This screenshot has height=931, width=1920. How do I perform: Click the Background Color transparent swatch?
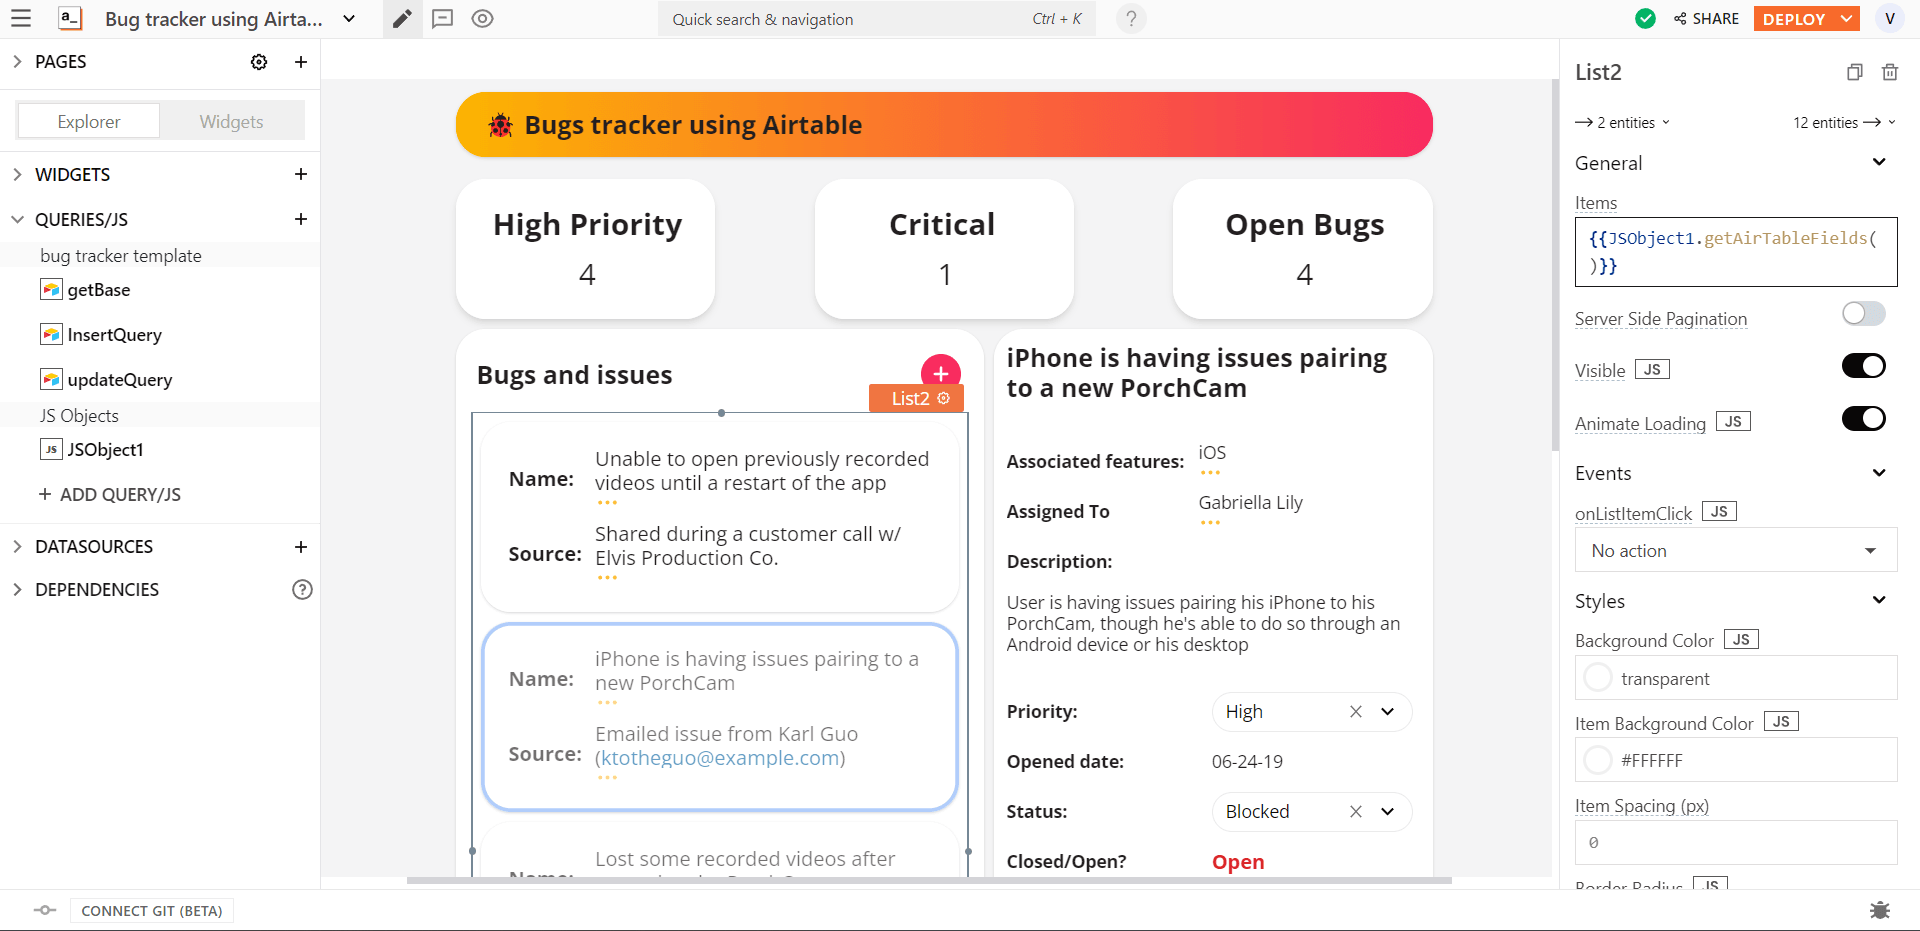1598,678
